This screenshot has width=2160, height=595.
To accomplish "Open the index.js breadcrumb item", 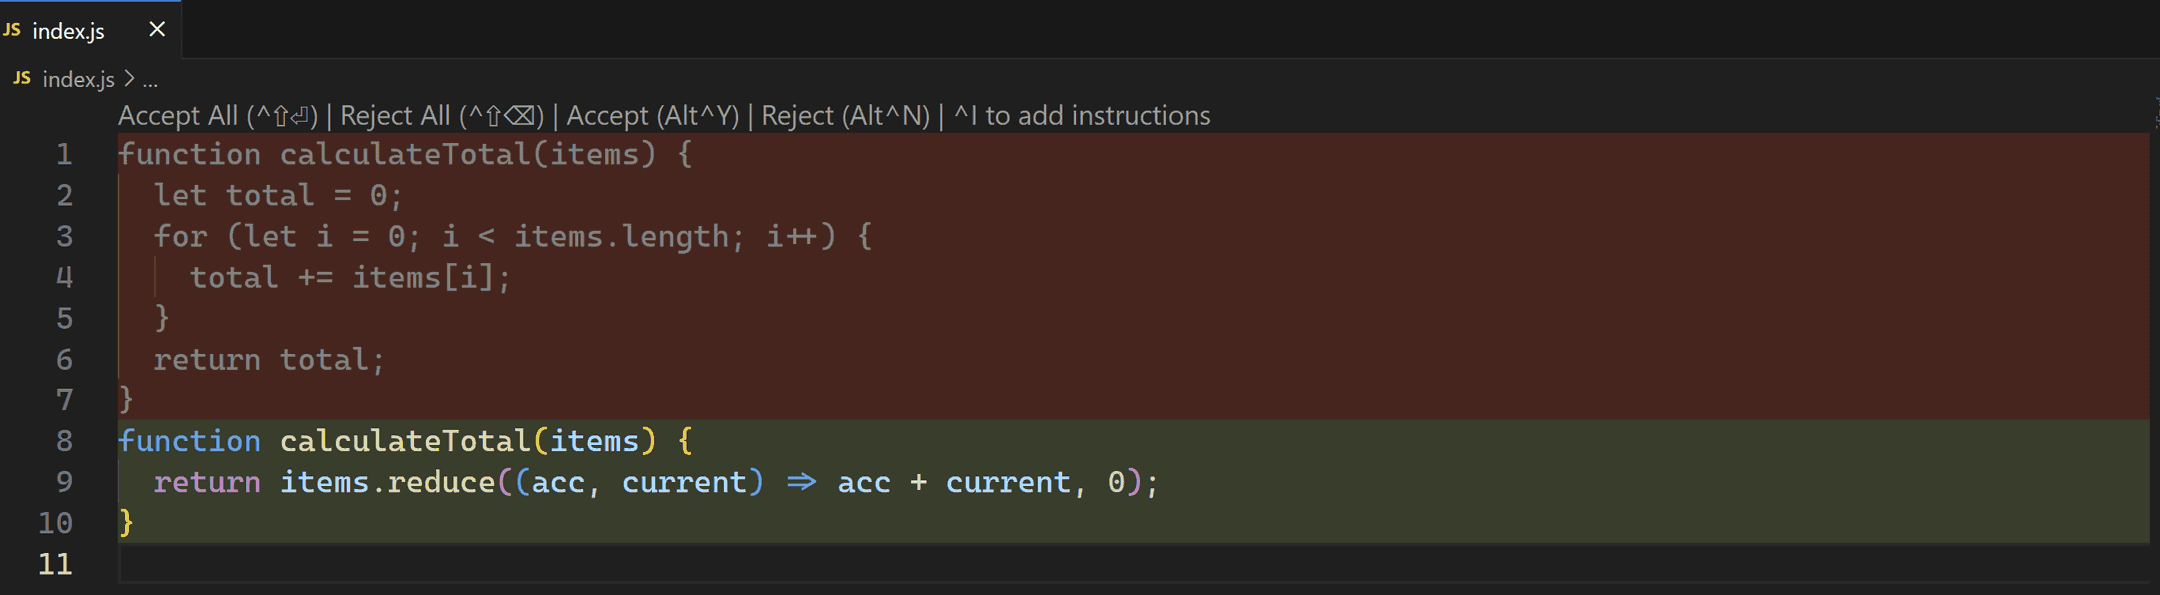I will 78,79.
